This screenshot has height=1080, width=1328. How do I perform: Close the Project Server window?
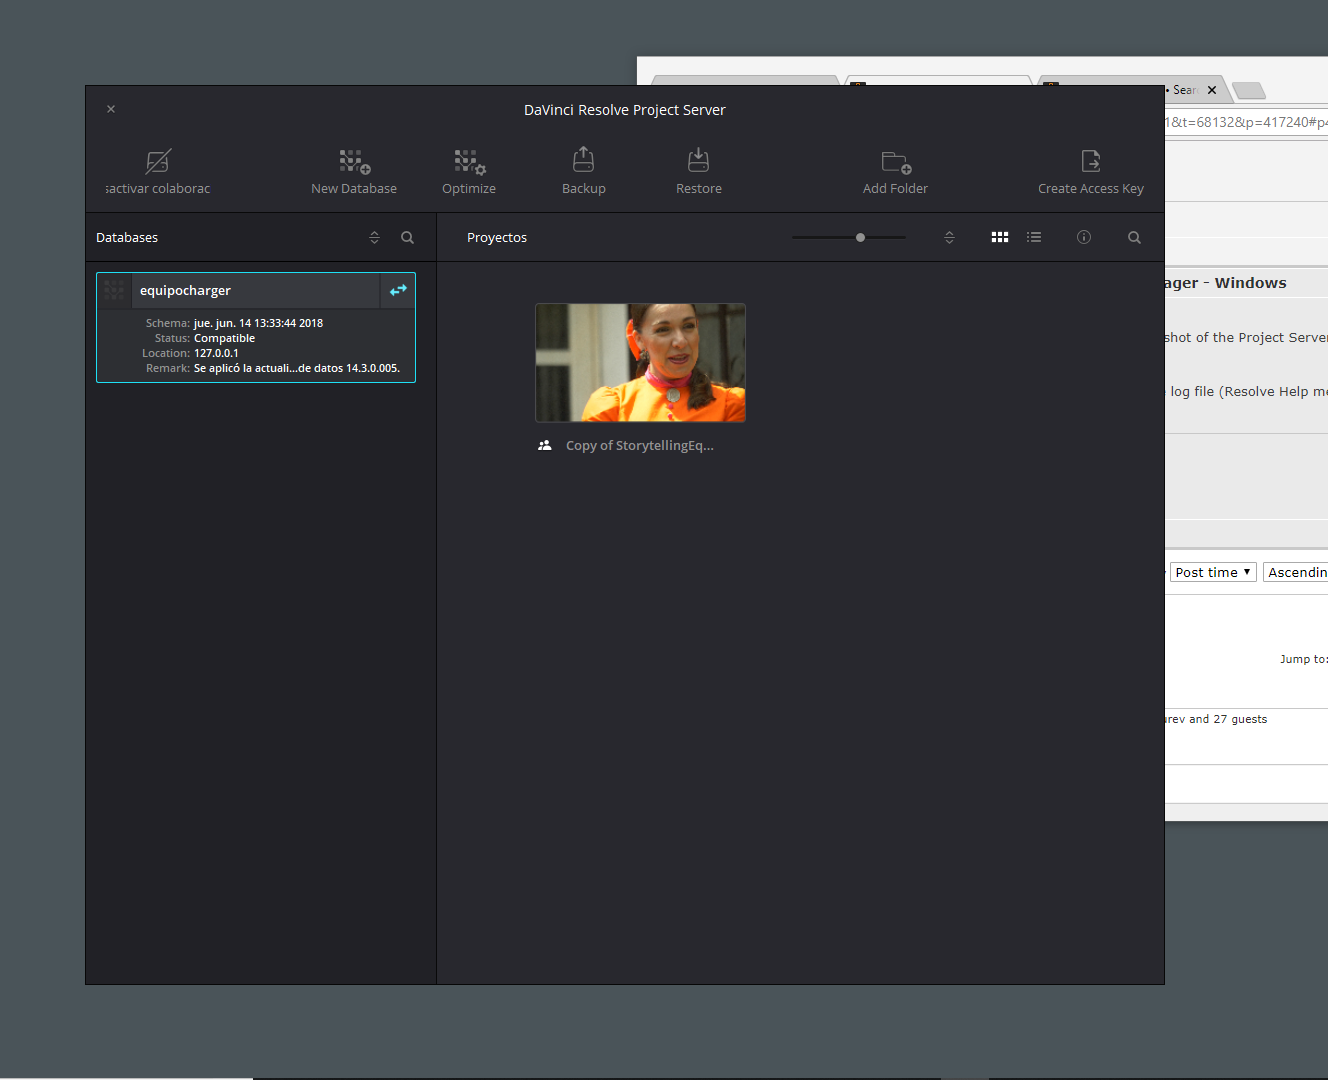click(x=111, y=109)
